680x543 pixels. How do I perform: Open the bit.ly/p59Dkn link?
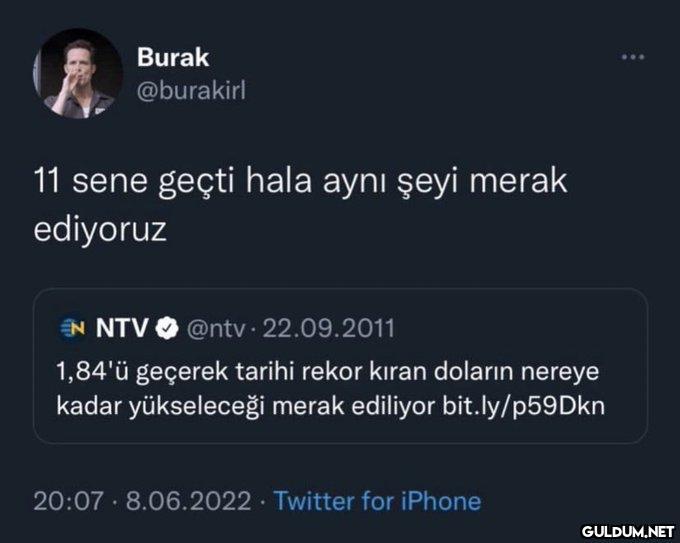(523, 406)
